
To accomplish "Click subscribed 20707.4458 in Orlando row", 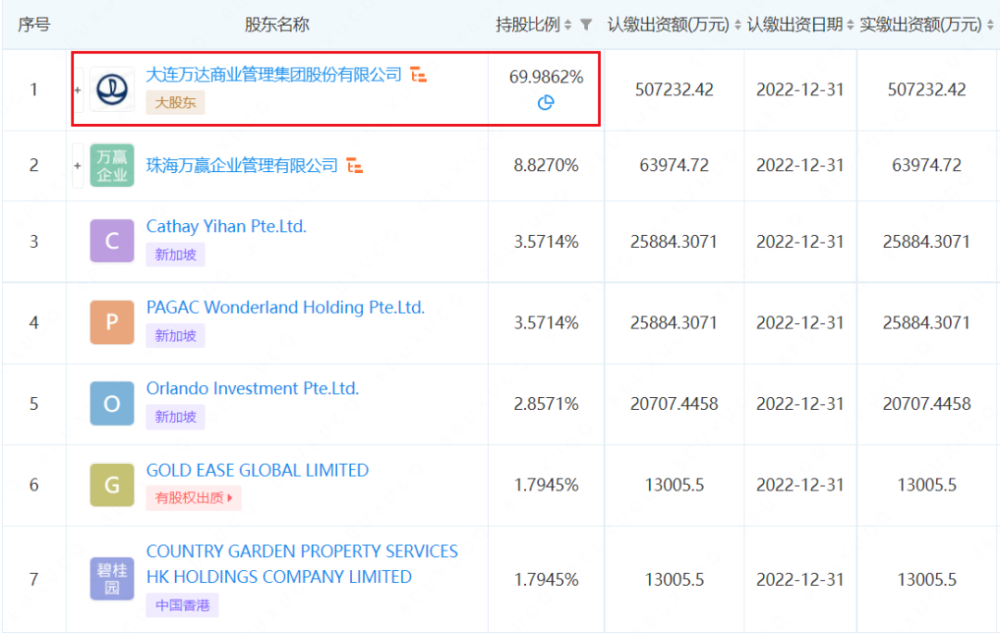I will click(x=674, y=404).
